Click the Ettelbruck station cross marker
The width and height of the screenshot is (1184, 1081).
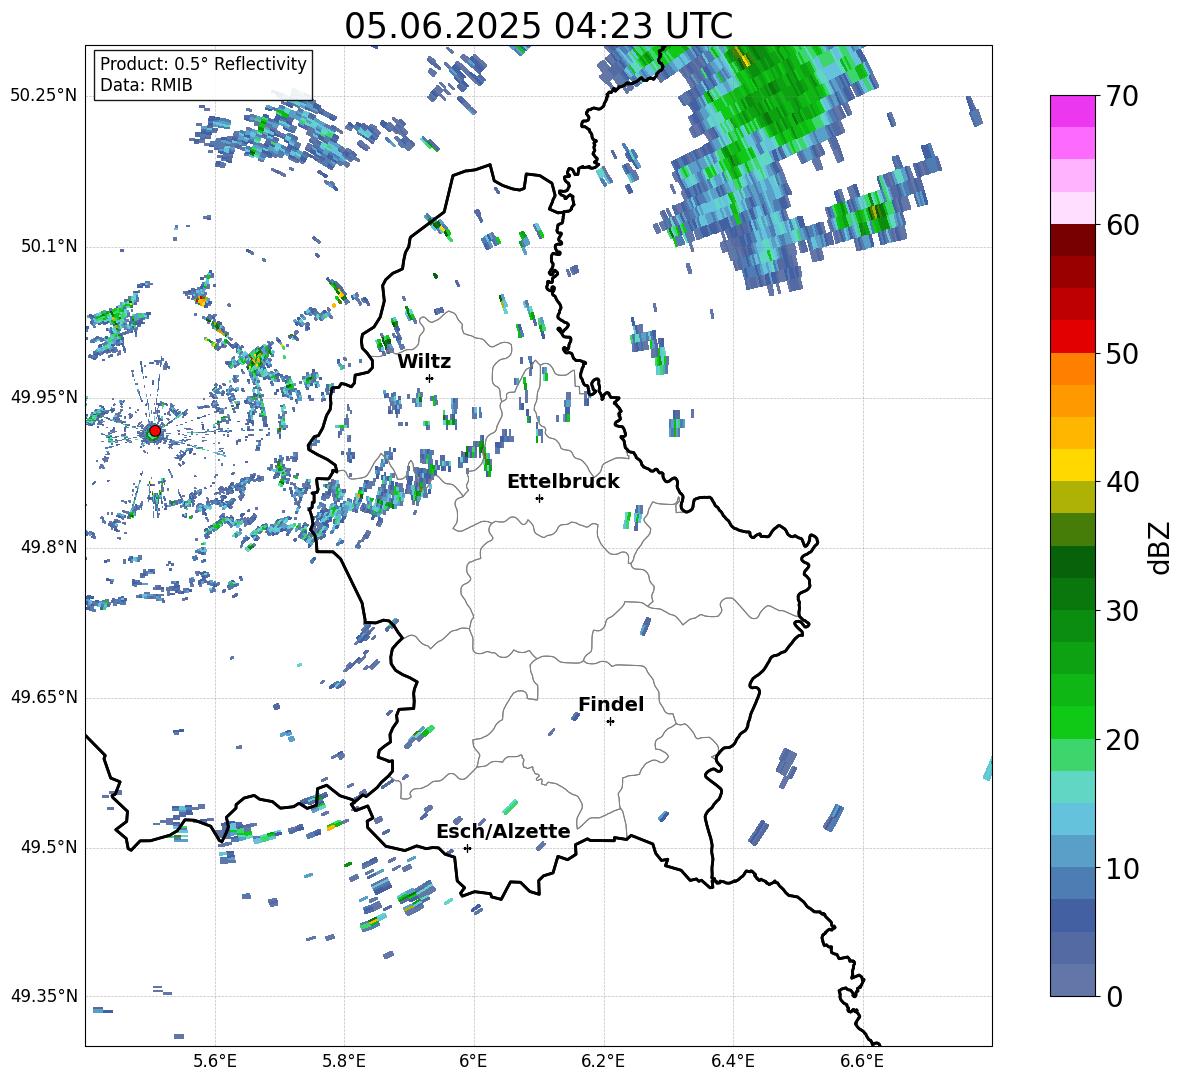click(x=539, y=498)
